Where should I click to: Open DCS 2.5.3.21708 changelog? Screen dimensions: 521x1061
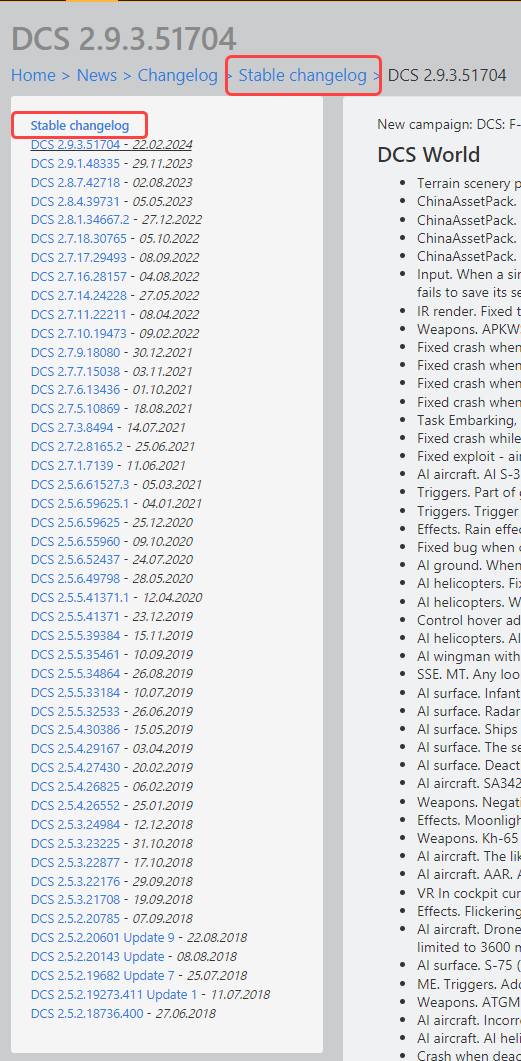75,900
